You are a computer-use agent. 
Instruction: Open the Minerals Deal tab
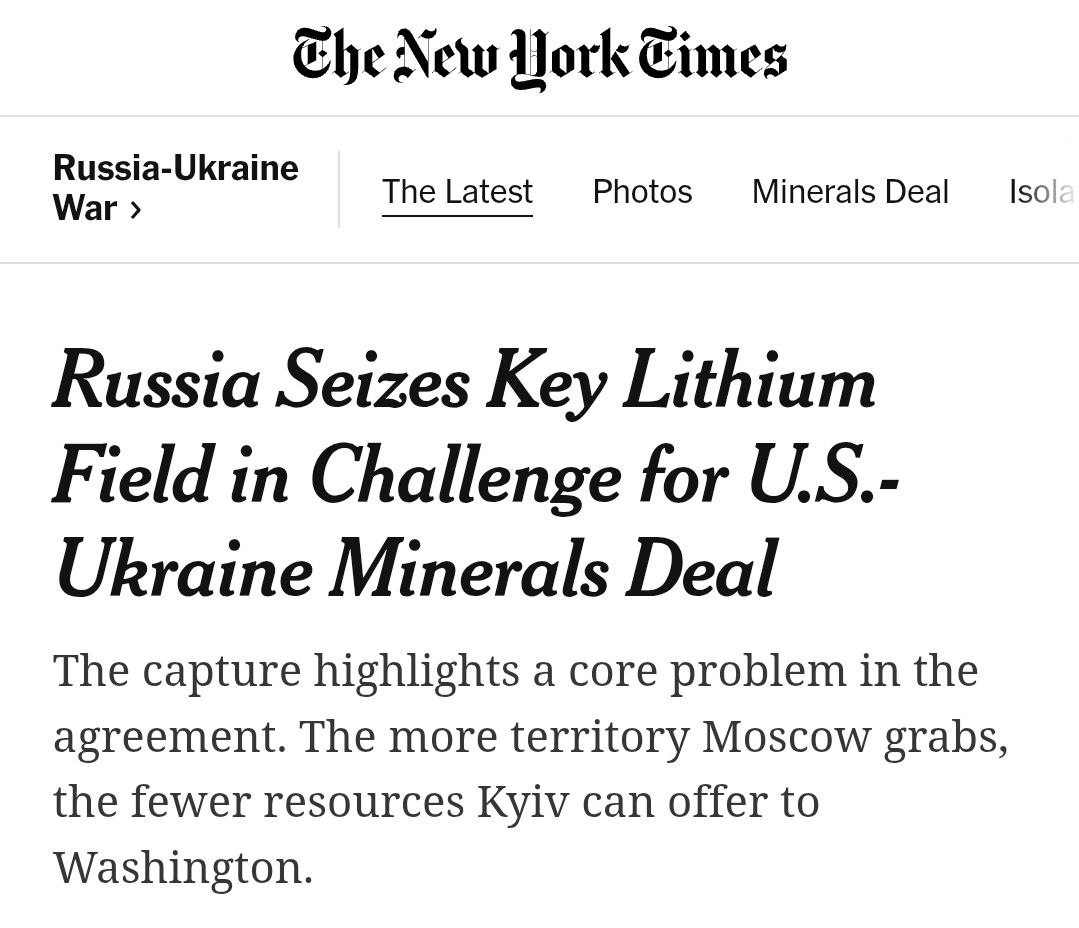(850, 191)
